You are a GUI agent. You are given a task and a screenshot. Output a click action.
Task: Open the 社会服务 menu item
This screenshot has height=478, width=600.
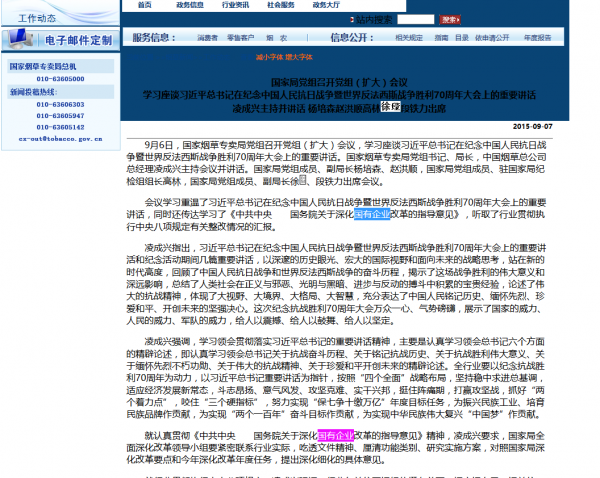[x=280, y=5]
